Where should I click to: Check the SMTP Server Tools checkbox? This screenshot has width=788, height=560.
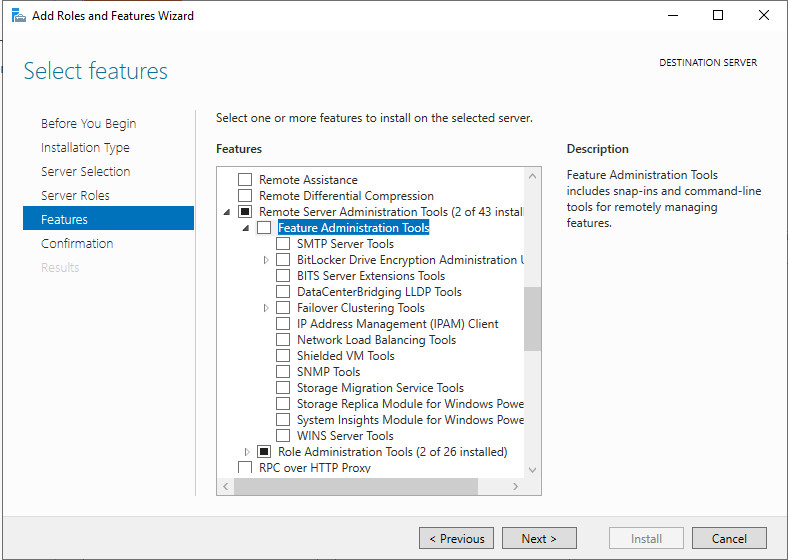[283, 244]
